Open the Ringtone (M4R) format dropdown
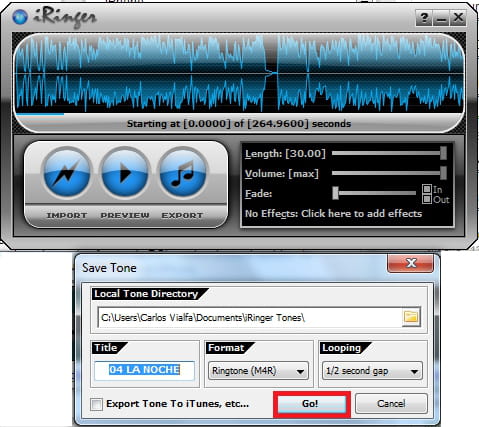 point(258,371)
